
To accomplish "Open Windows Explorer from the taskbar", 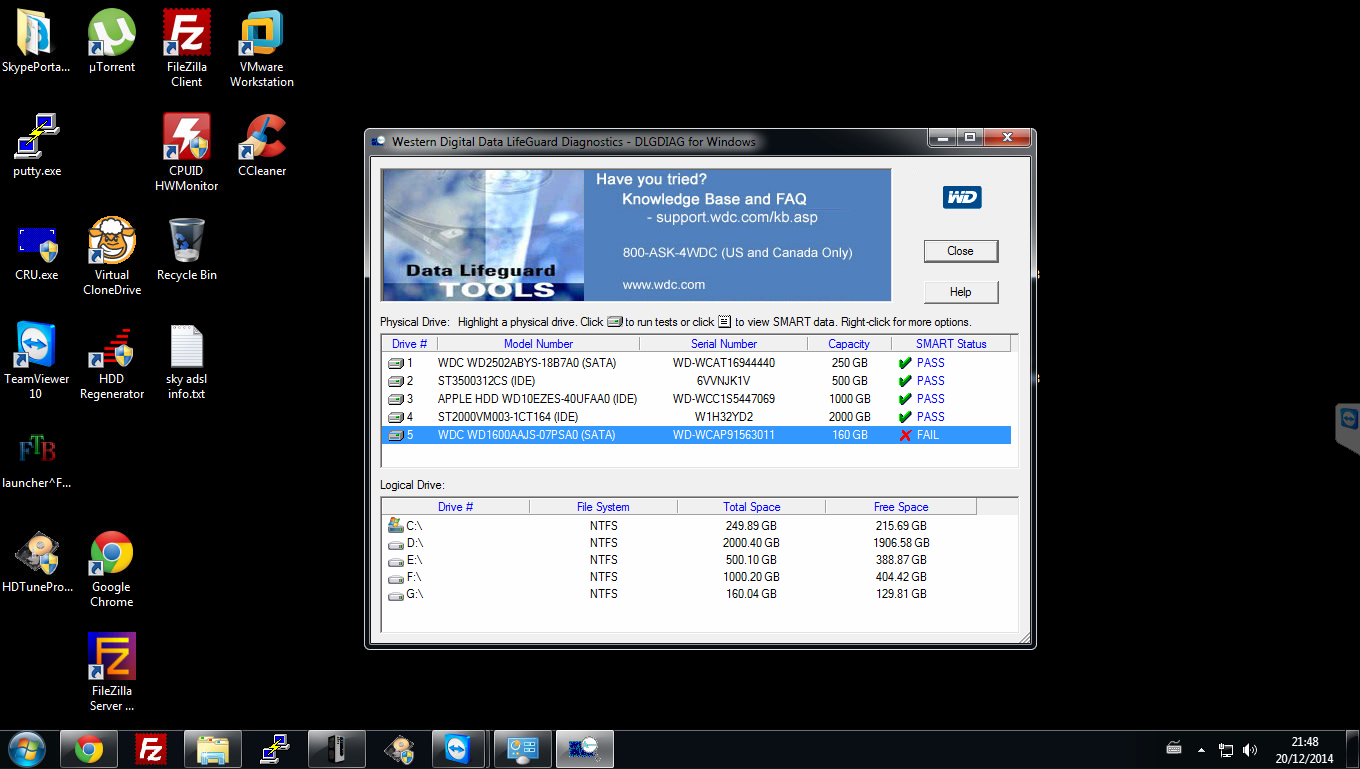I will pyautogui.click(x=213, y=749).
